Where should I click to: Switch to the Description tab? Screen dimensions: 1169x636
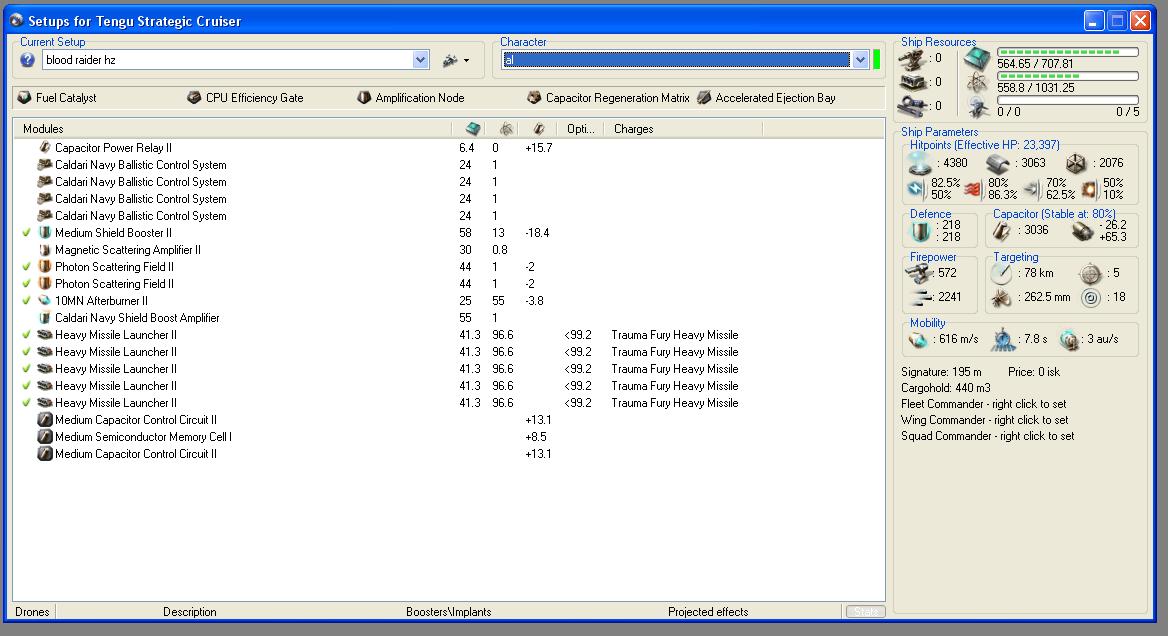click(x=189, y=611)
